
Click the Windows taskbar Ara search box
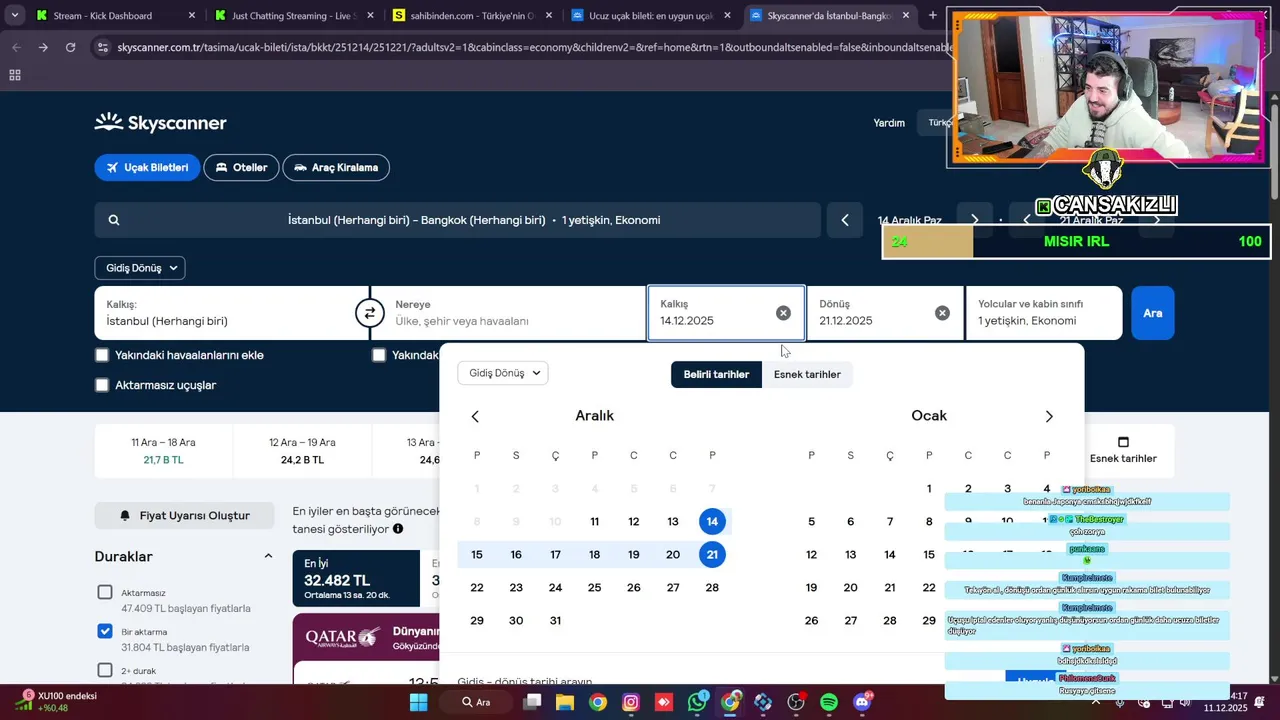(x=476, y=702)
